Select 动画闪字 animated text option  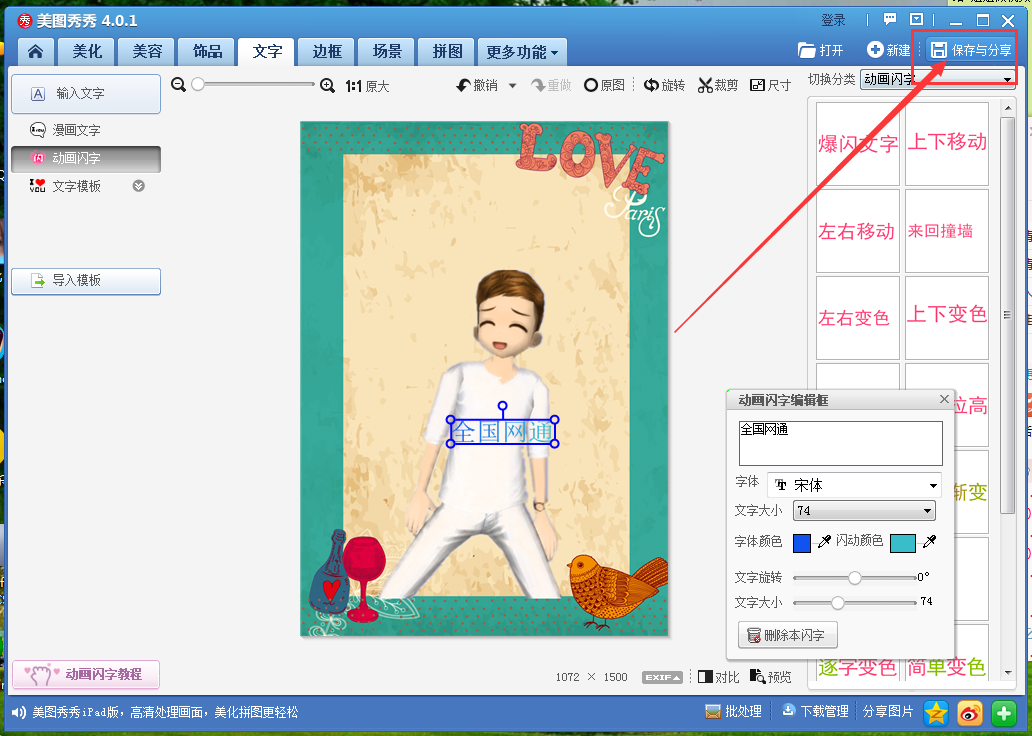86,159
